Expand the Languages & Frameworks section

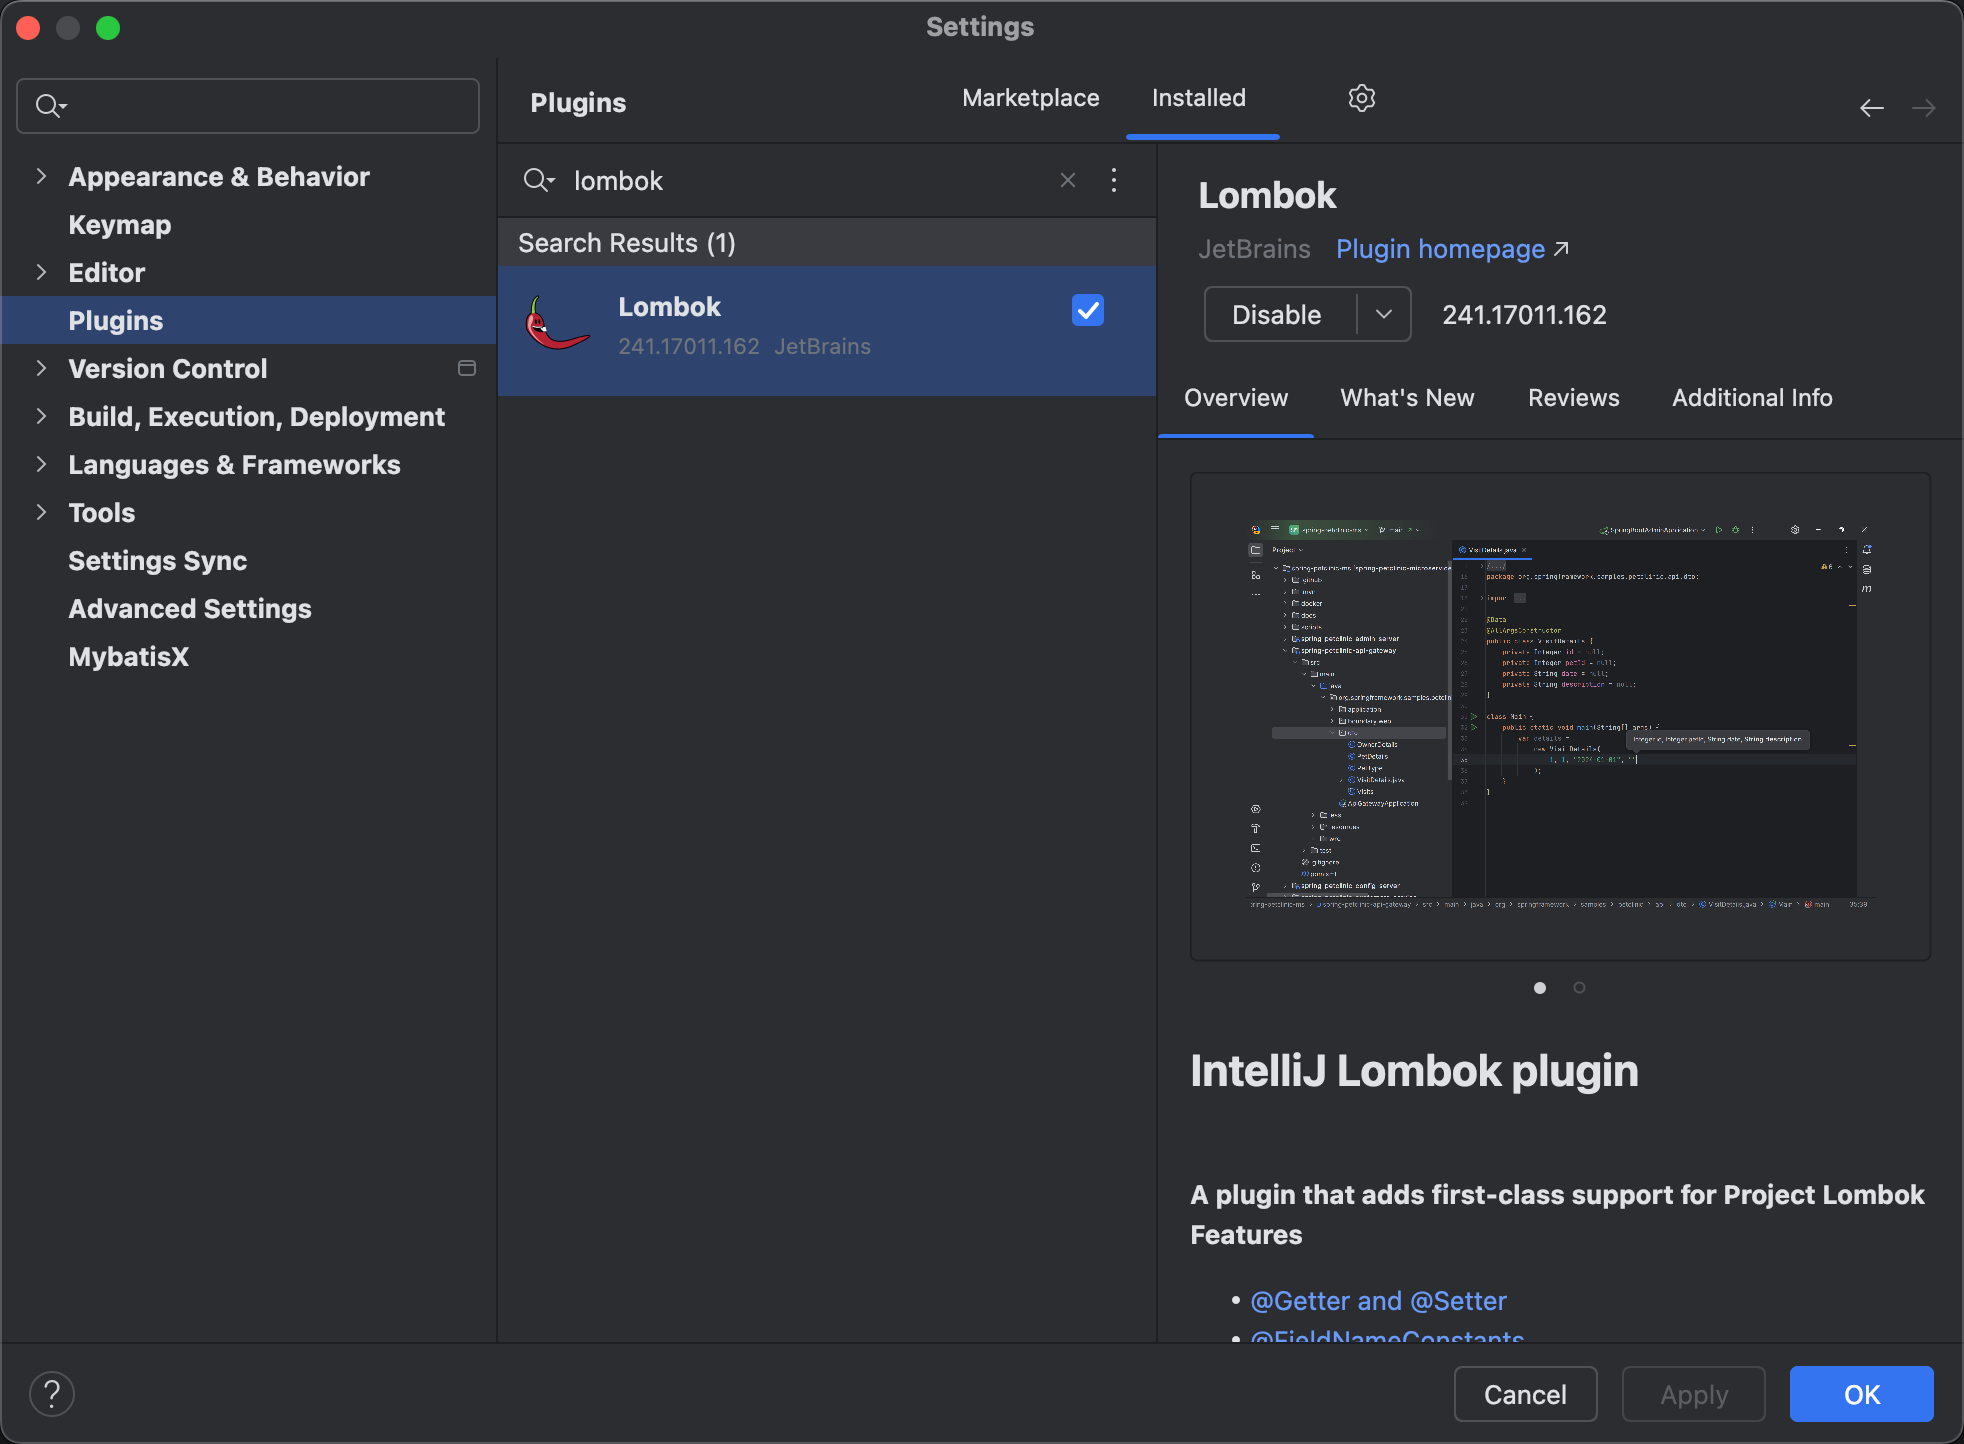(41, 465)
